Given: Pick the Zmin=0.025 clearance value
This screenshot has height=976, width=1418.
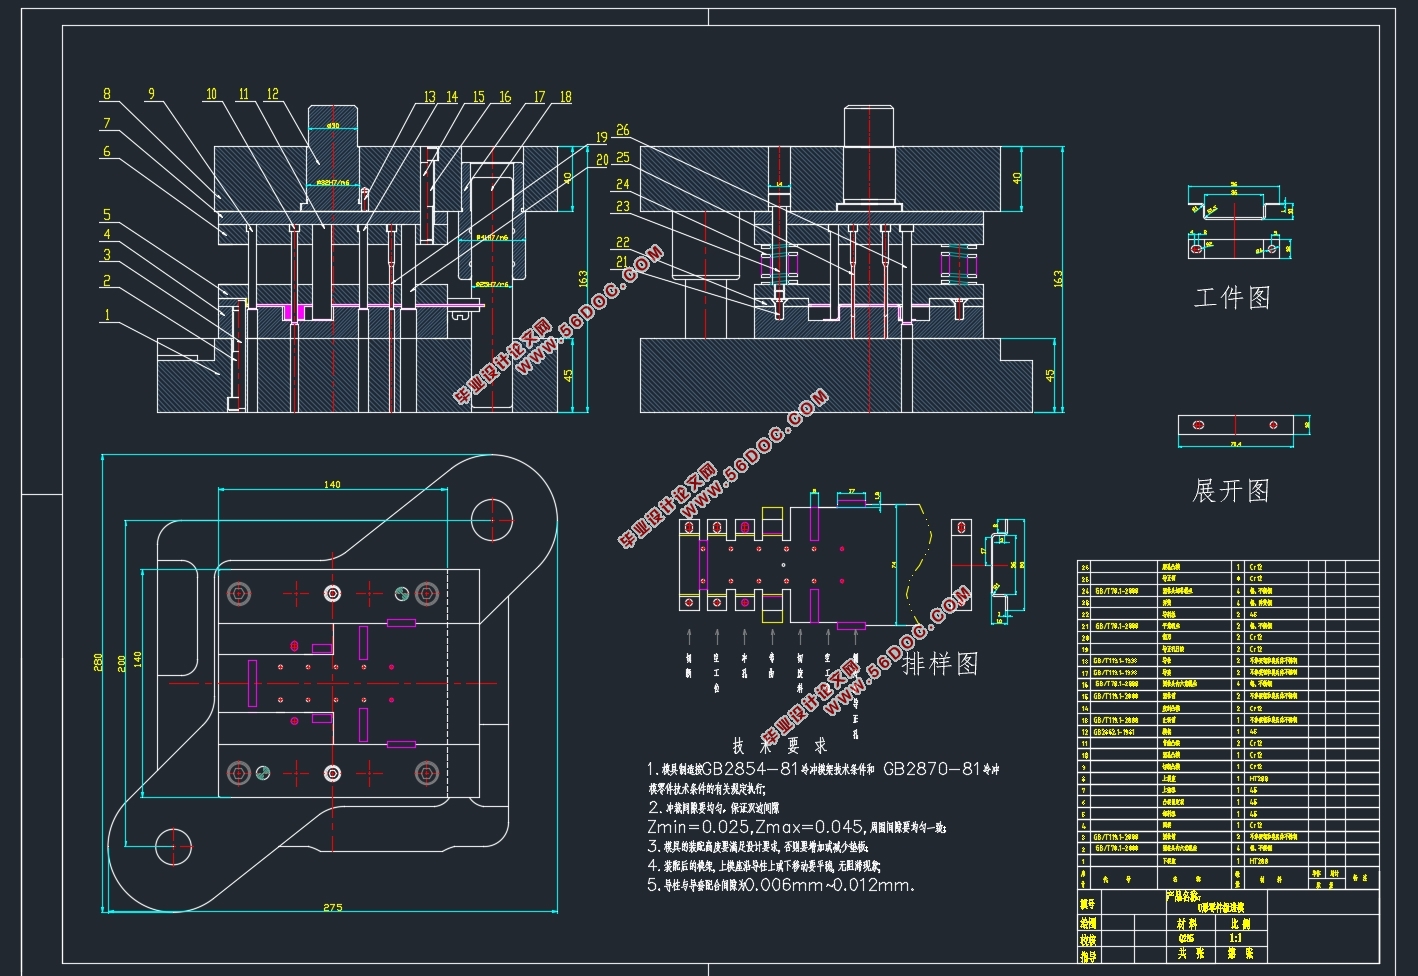Looking at the screenshot, I should pyautogui.click(x=699, y=827).
